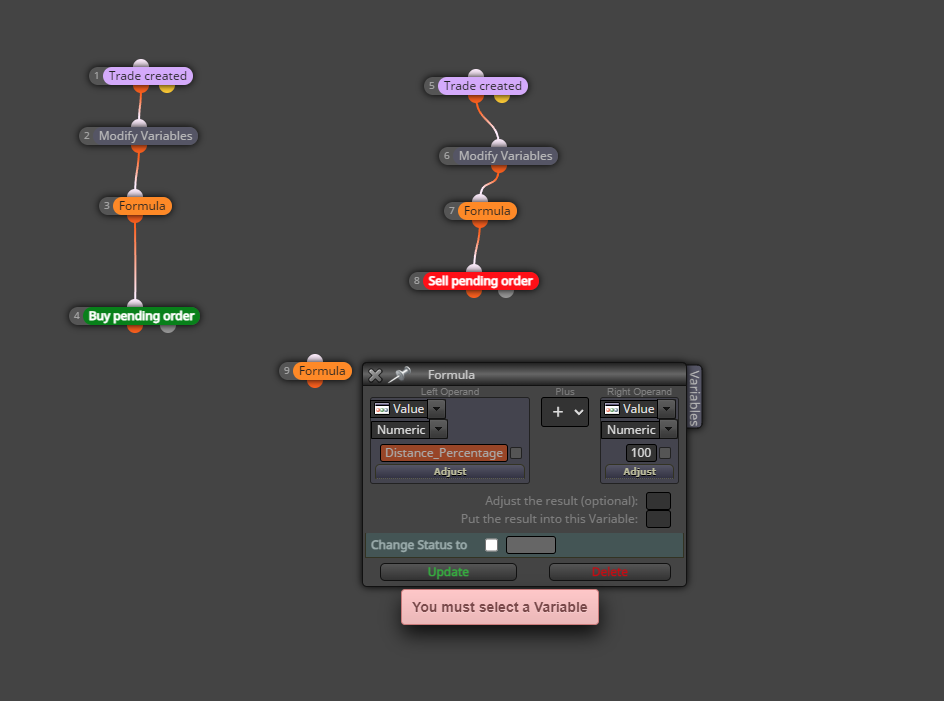
Task: Click gray output connector on Buy pending order
Action: (x=168, y=328)
